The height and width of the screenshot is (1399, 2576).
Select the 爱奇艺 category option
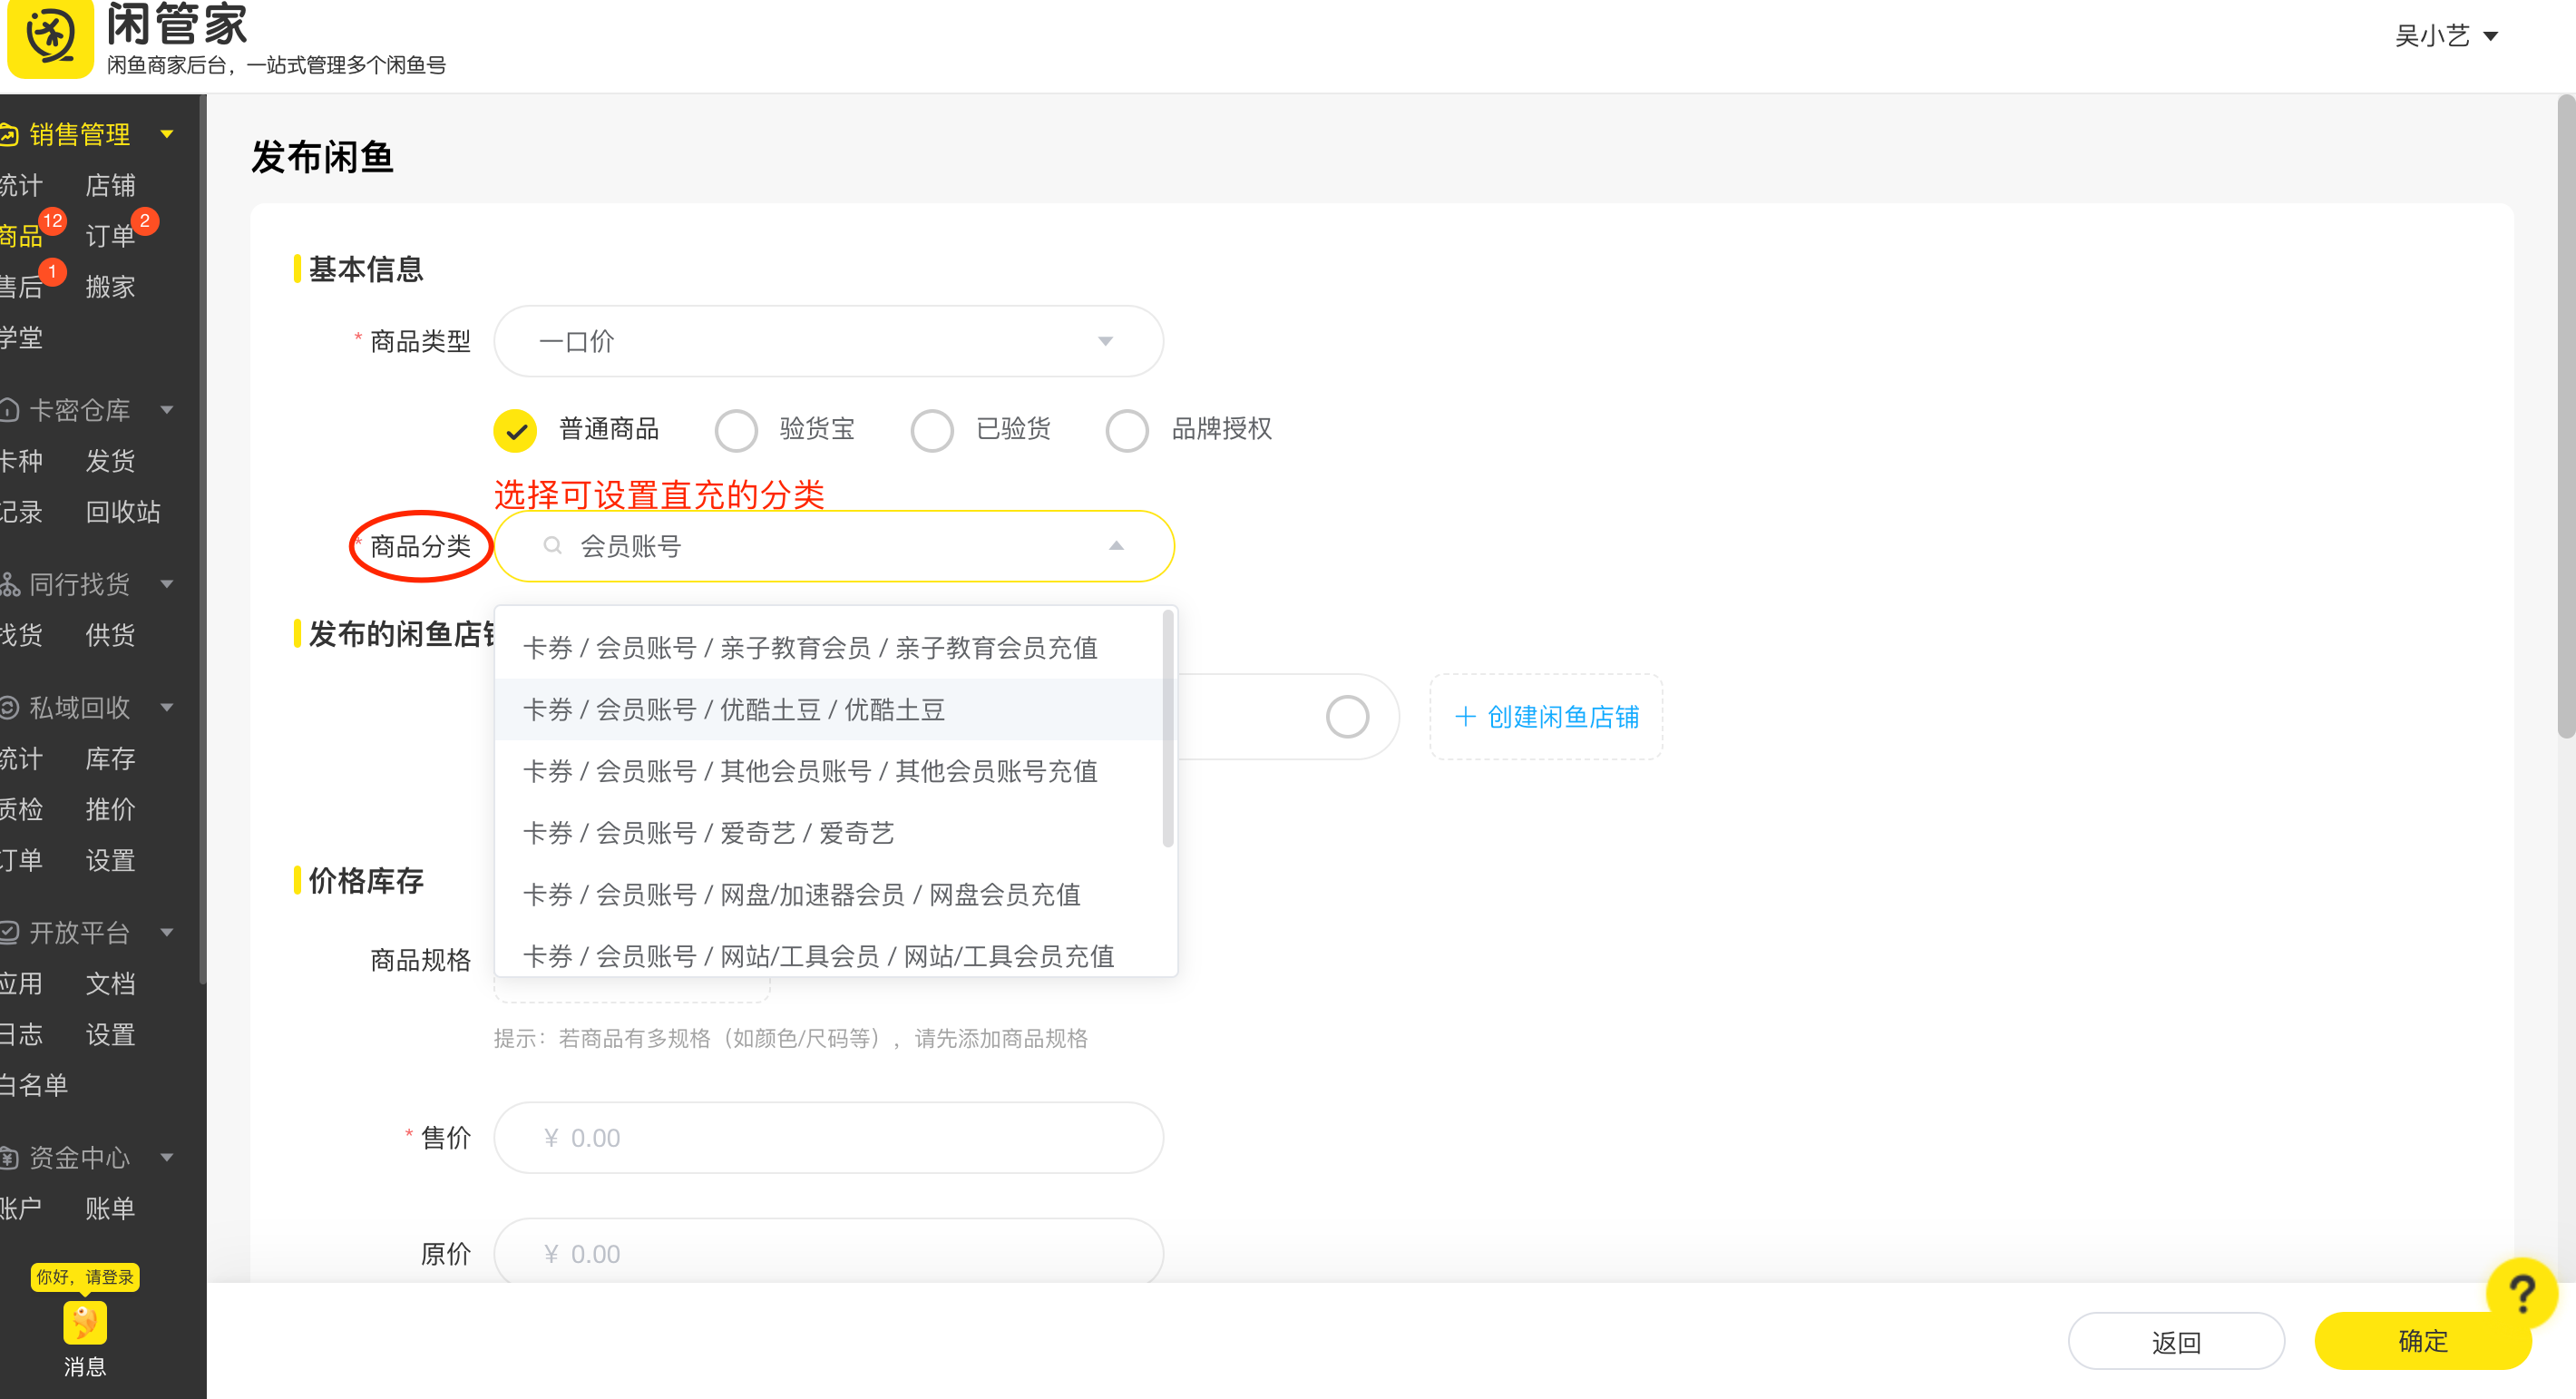point(708,833)
